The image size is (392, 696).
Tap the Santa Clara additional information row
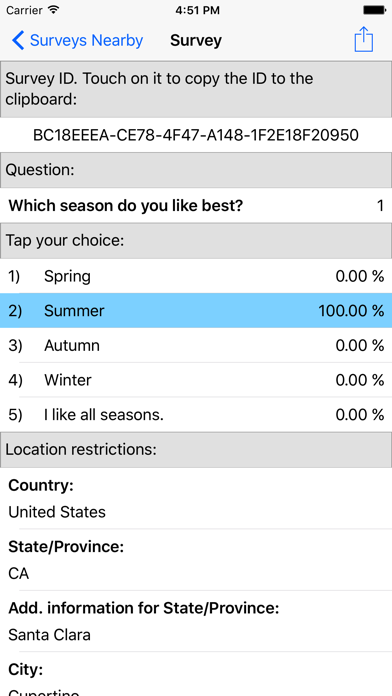coord(196,621)
